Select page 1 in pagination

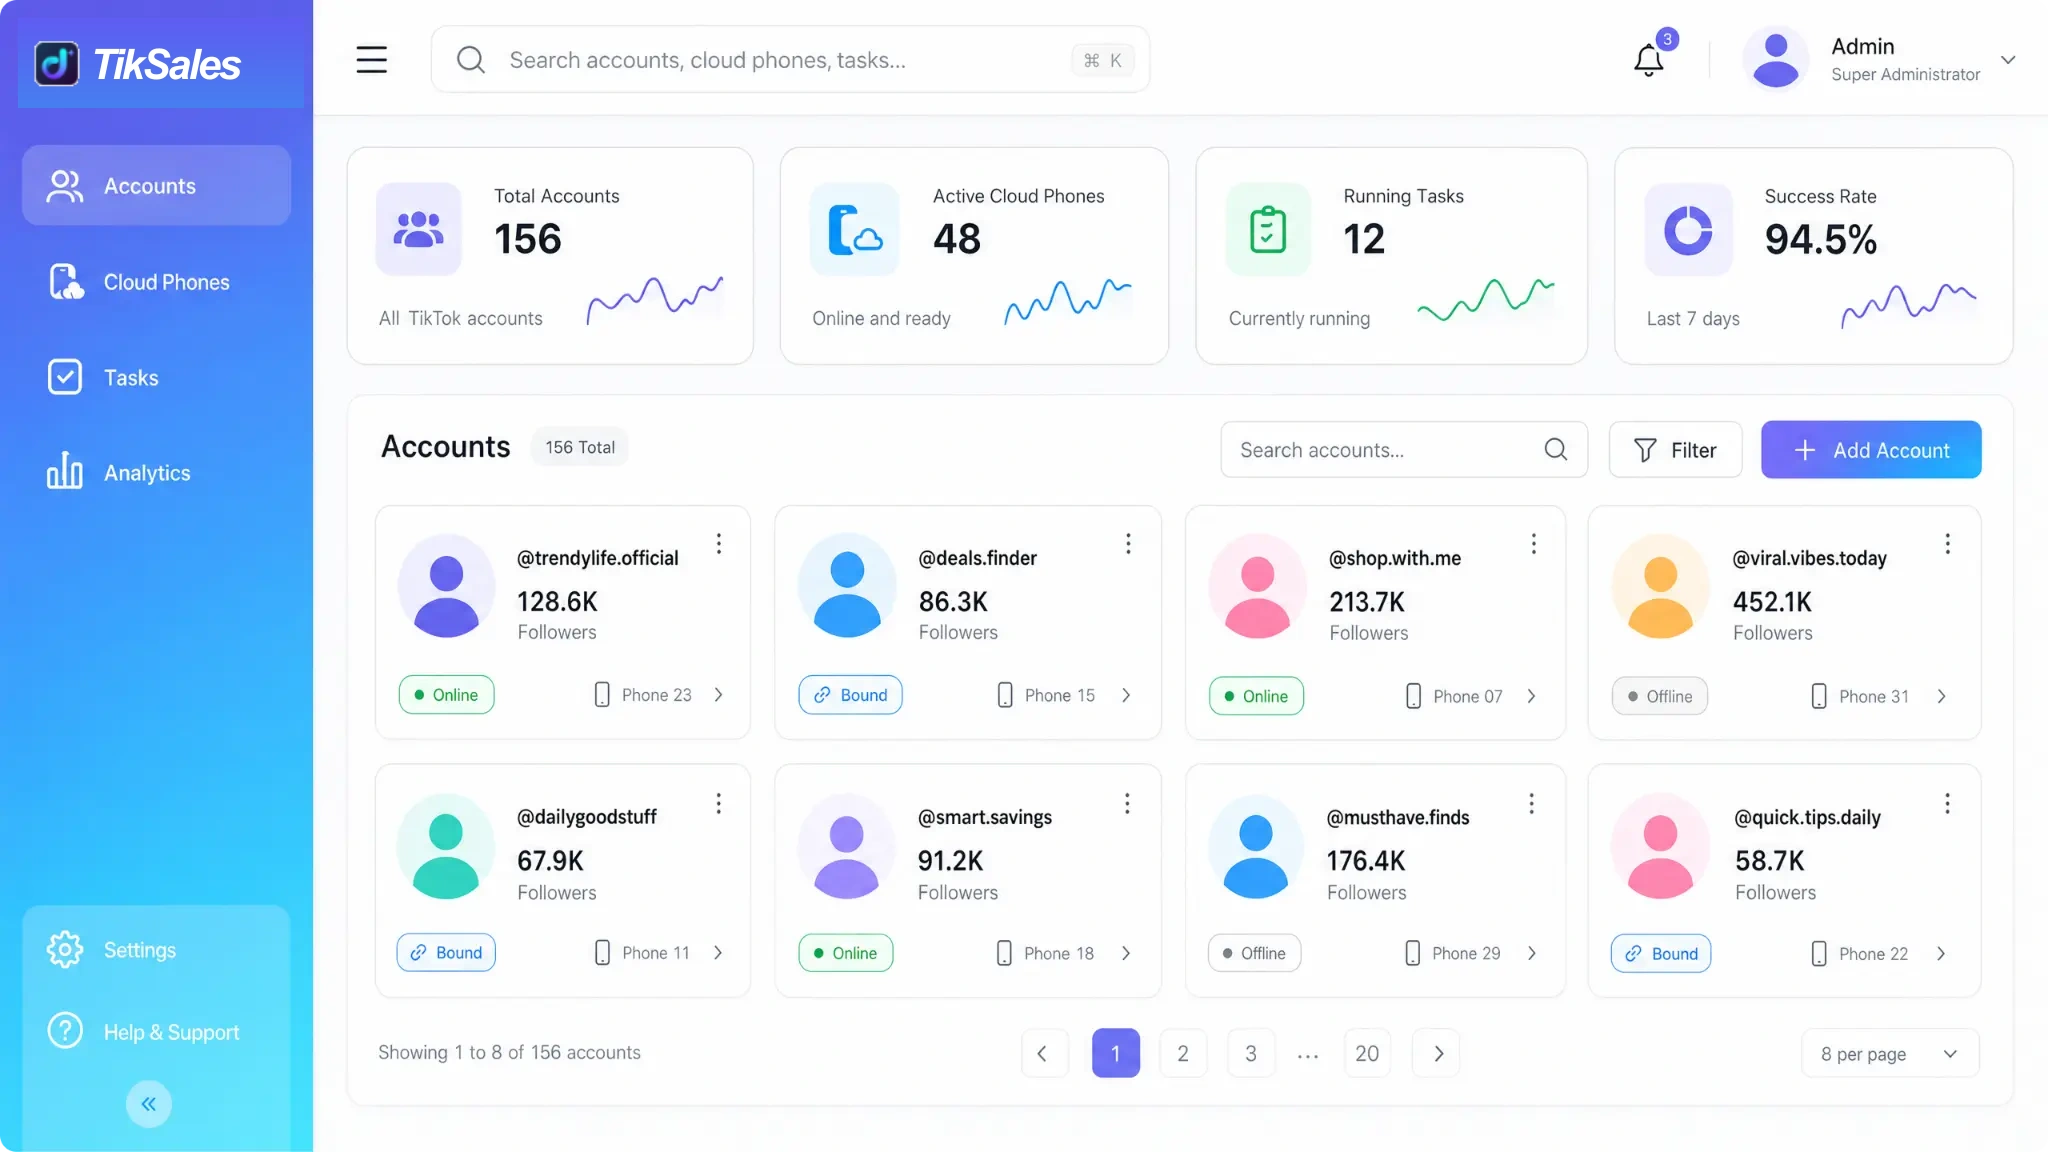point(1116,1053)
